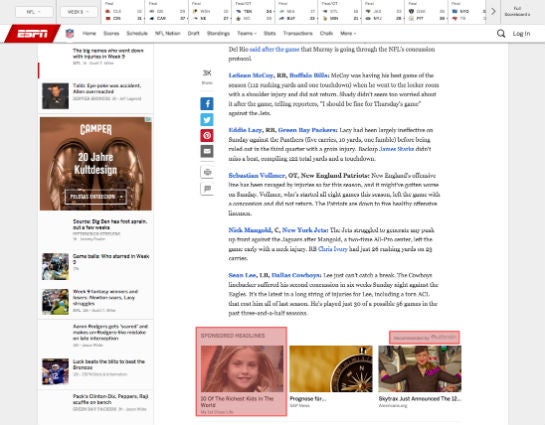This screenshot has width=545, height=425.
Task: Click the 'Recommended by Outbrain' label
Action: point(424,337)
